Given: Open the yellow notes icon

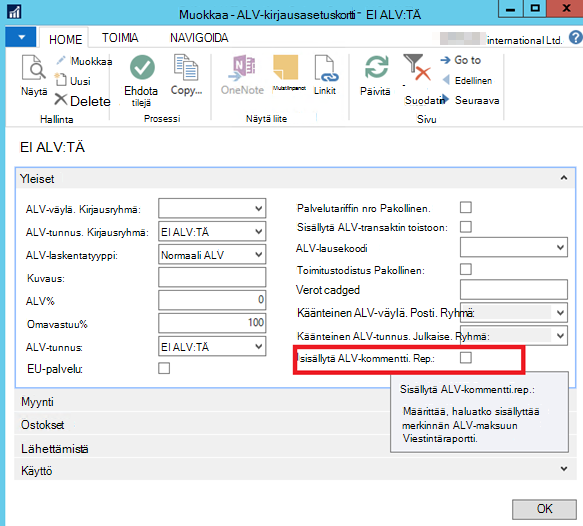Looking at the screenshot, I should pos(286,68).
